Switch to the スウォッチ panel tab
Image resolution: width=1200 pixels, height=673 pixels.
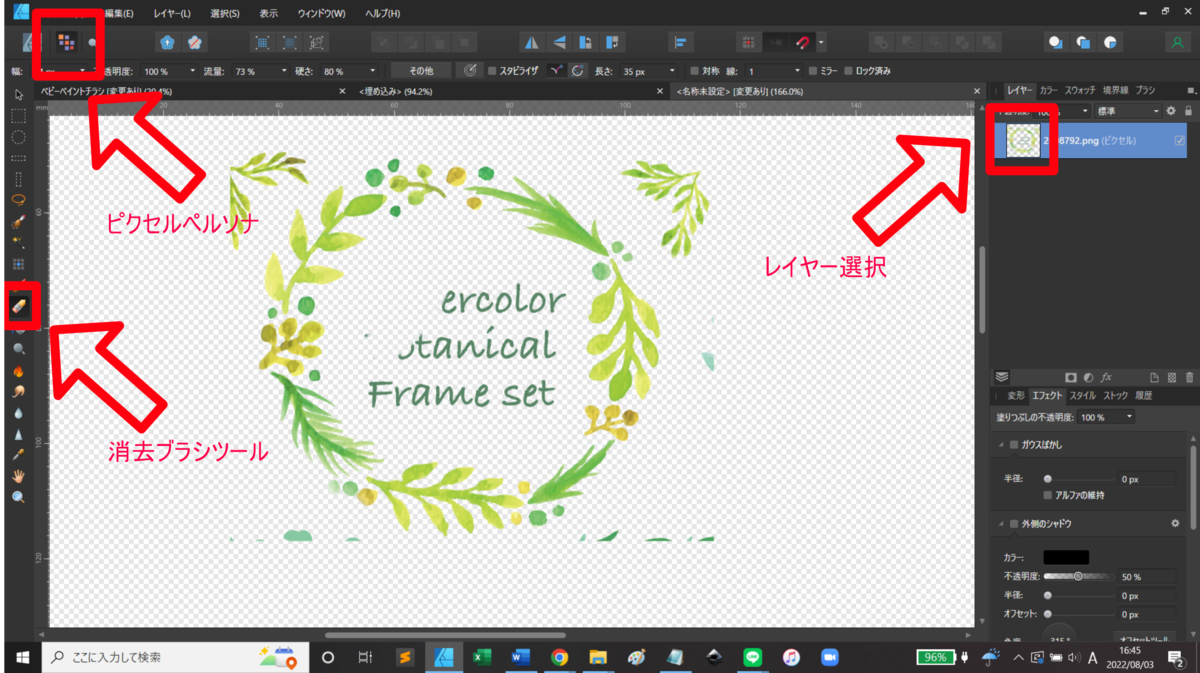coord(1079,90)
